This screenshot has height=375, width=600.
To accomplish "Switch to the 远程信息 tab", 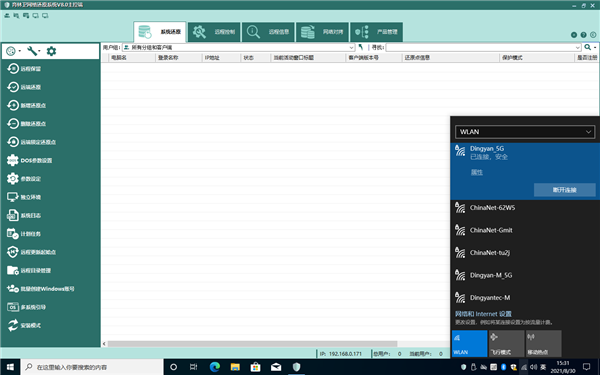I will pos(268,32).
